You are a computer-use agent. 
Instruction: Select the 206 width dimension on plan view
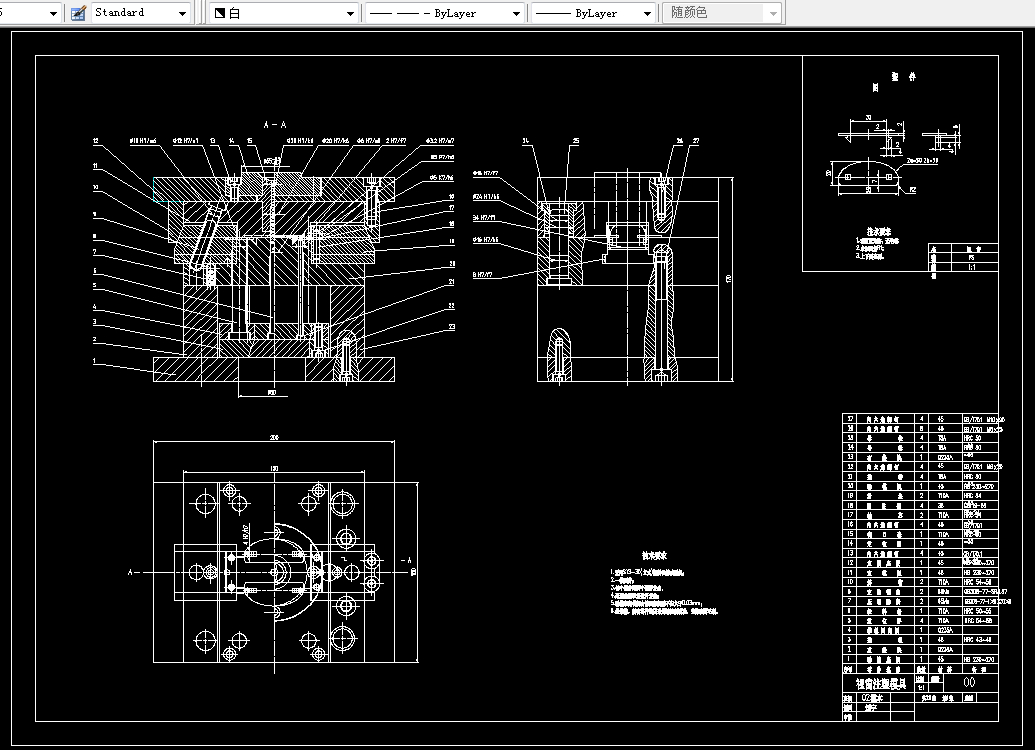click(x=274, y=437)
